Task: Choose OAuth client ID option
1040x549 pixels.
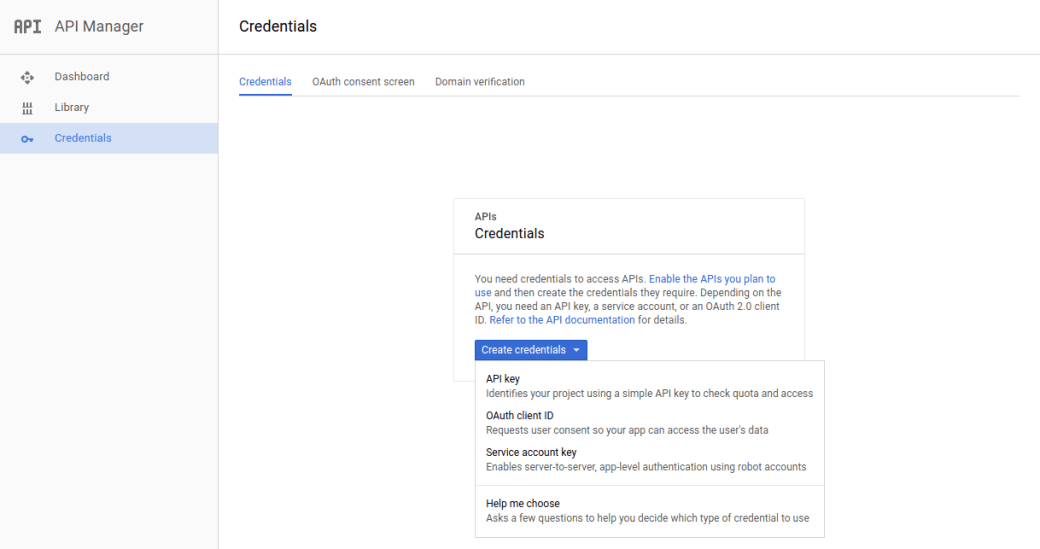Action: click(649, 422)
